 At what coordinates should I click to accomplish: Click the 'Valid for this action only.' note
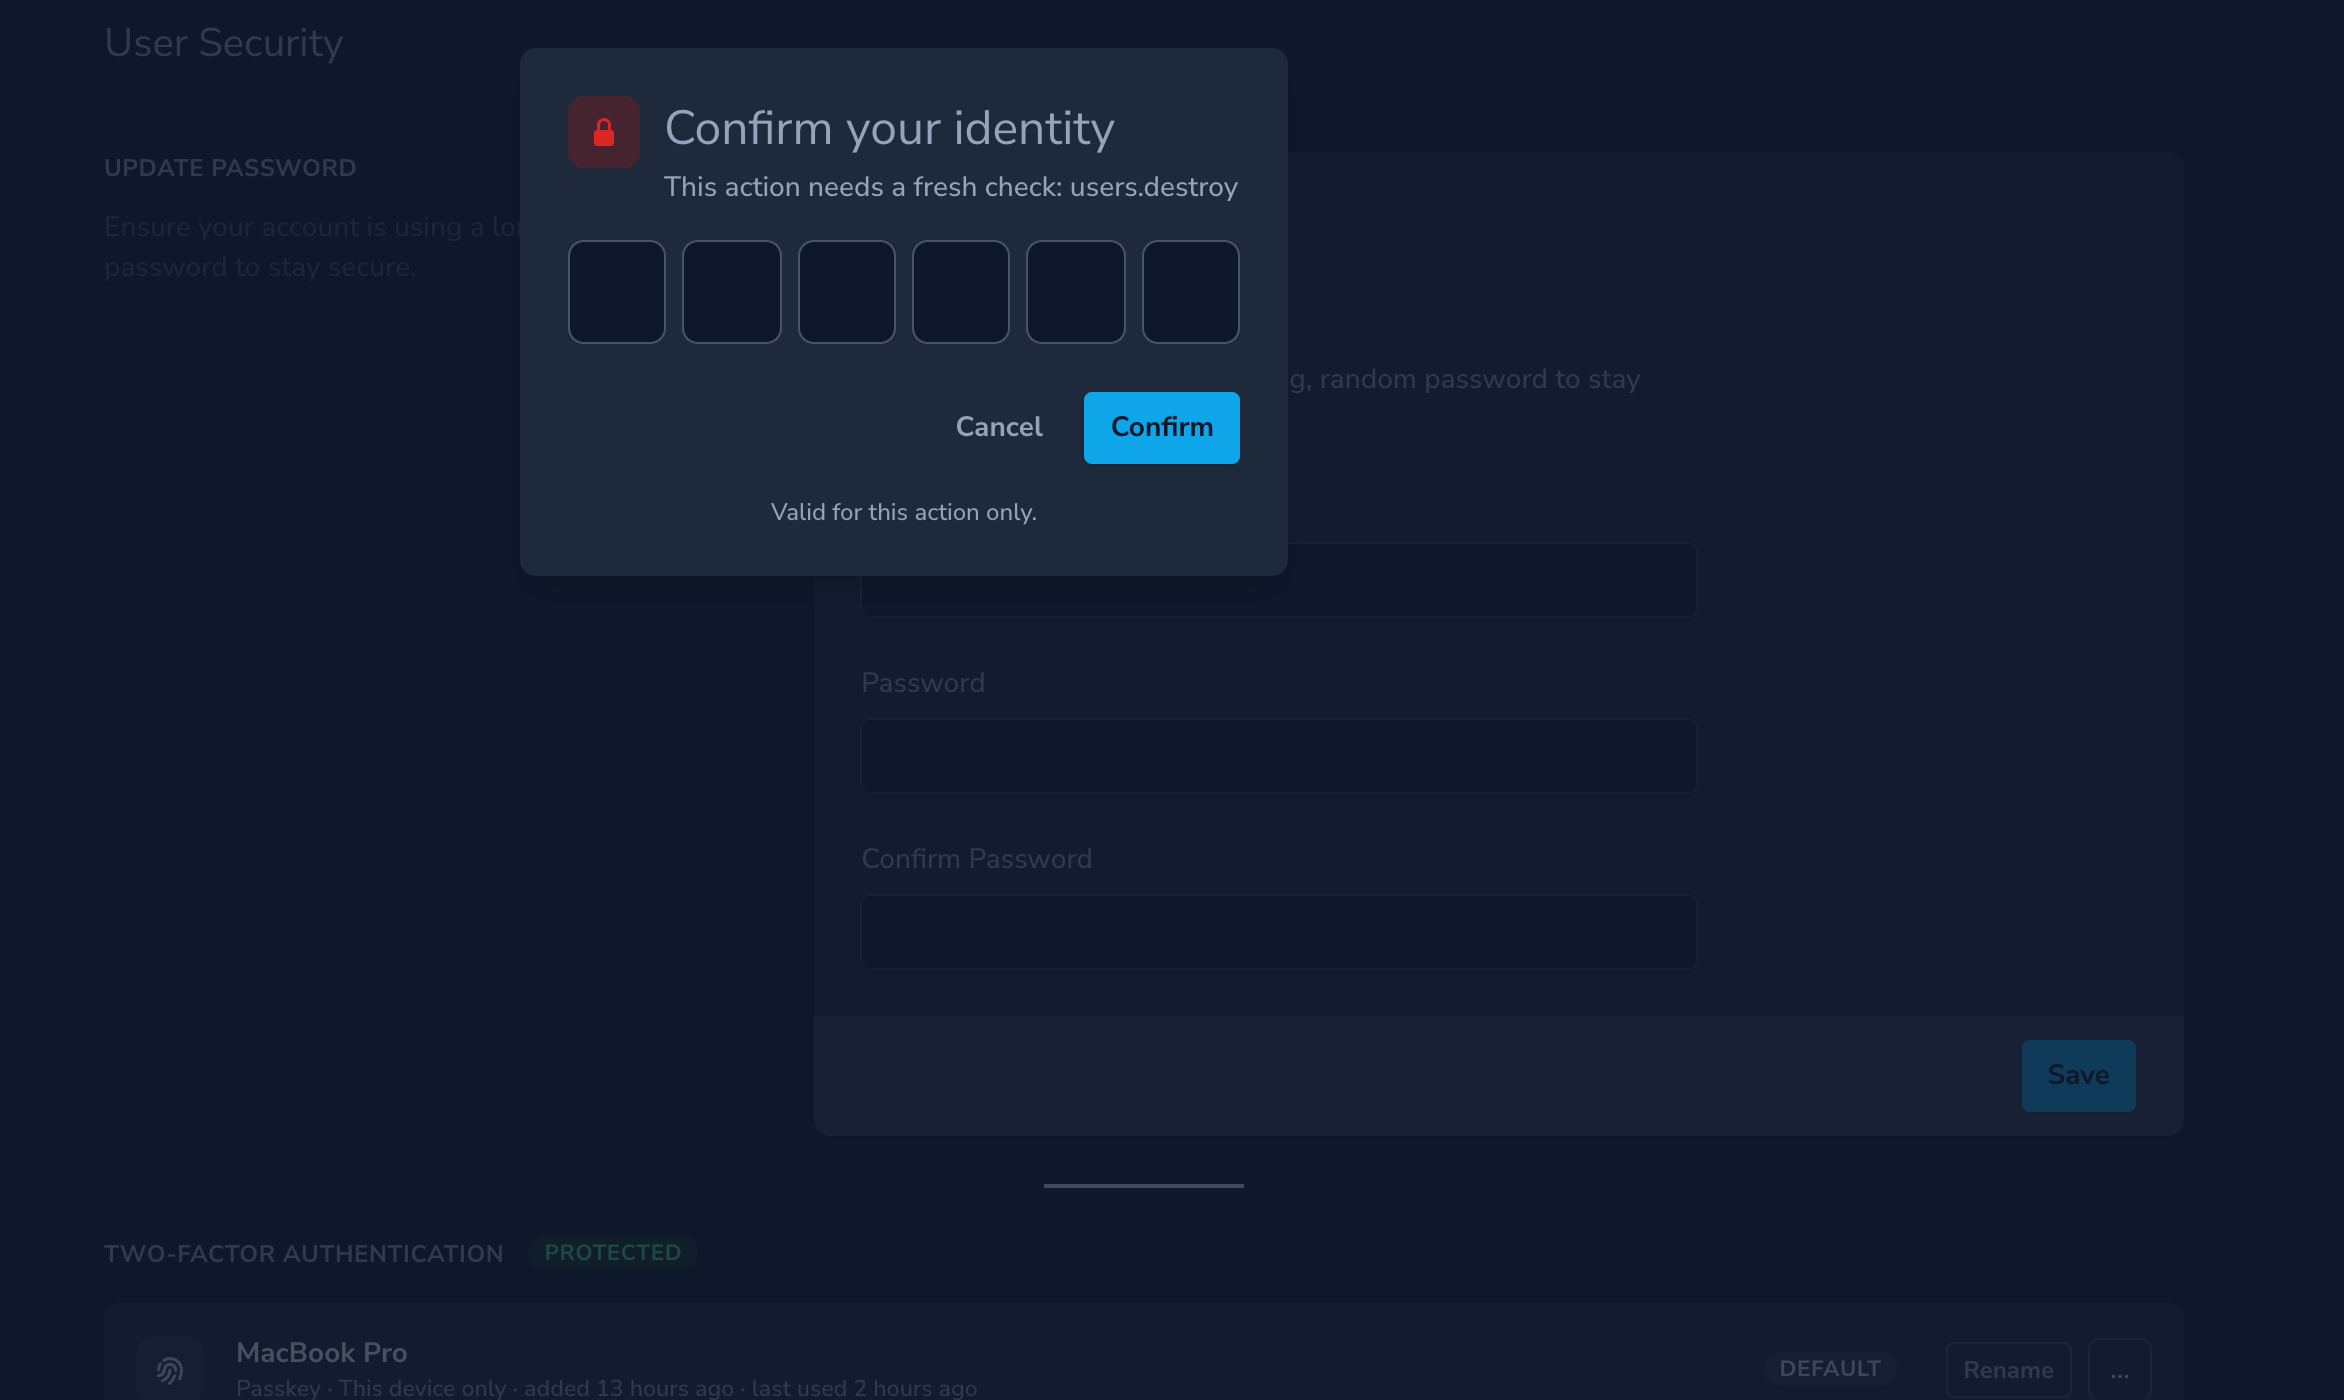[x=904, y=512]
